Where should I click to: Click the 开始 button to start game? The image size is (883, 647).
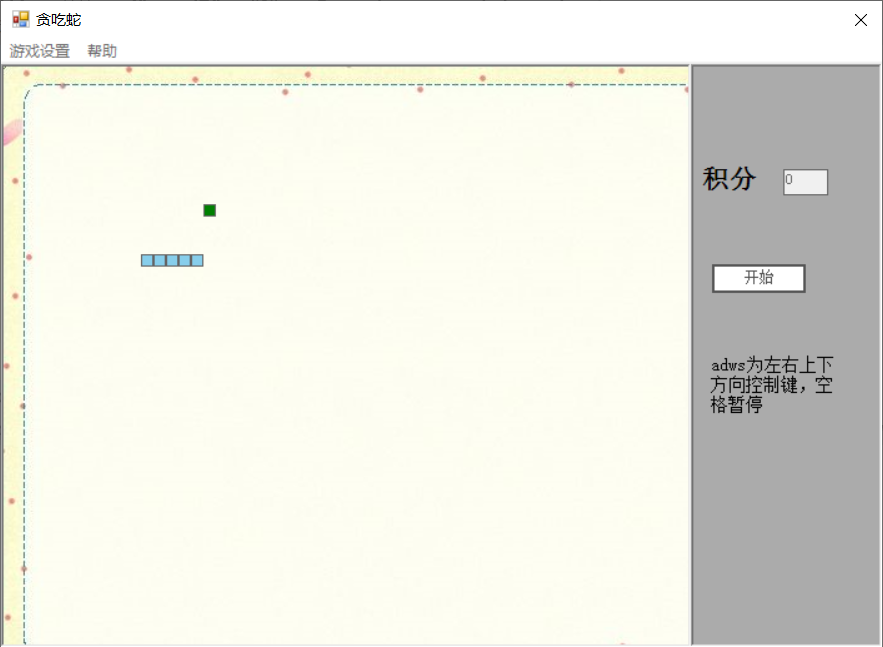click(759, 278)
